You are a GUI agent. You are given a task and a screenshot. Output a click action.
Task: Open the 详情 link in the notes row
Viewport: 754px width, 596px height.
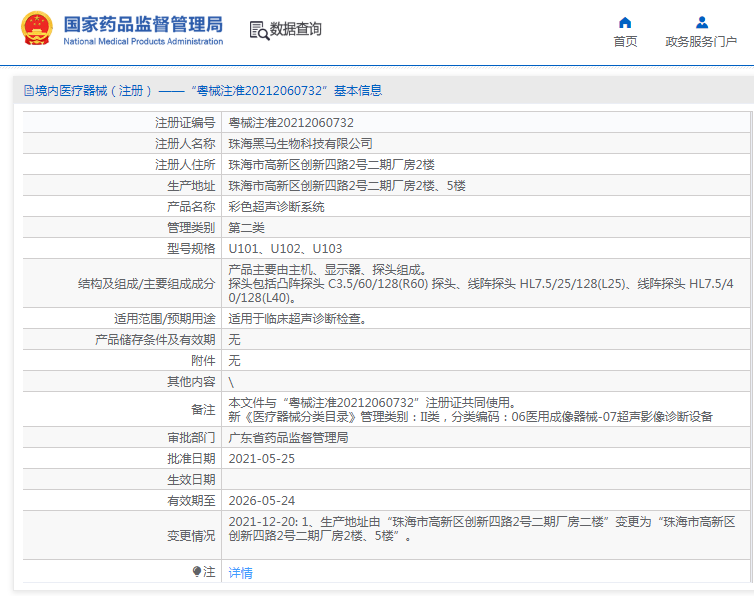click(x=241, y=573)
